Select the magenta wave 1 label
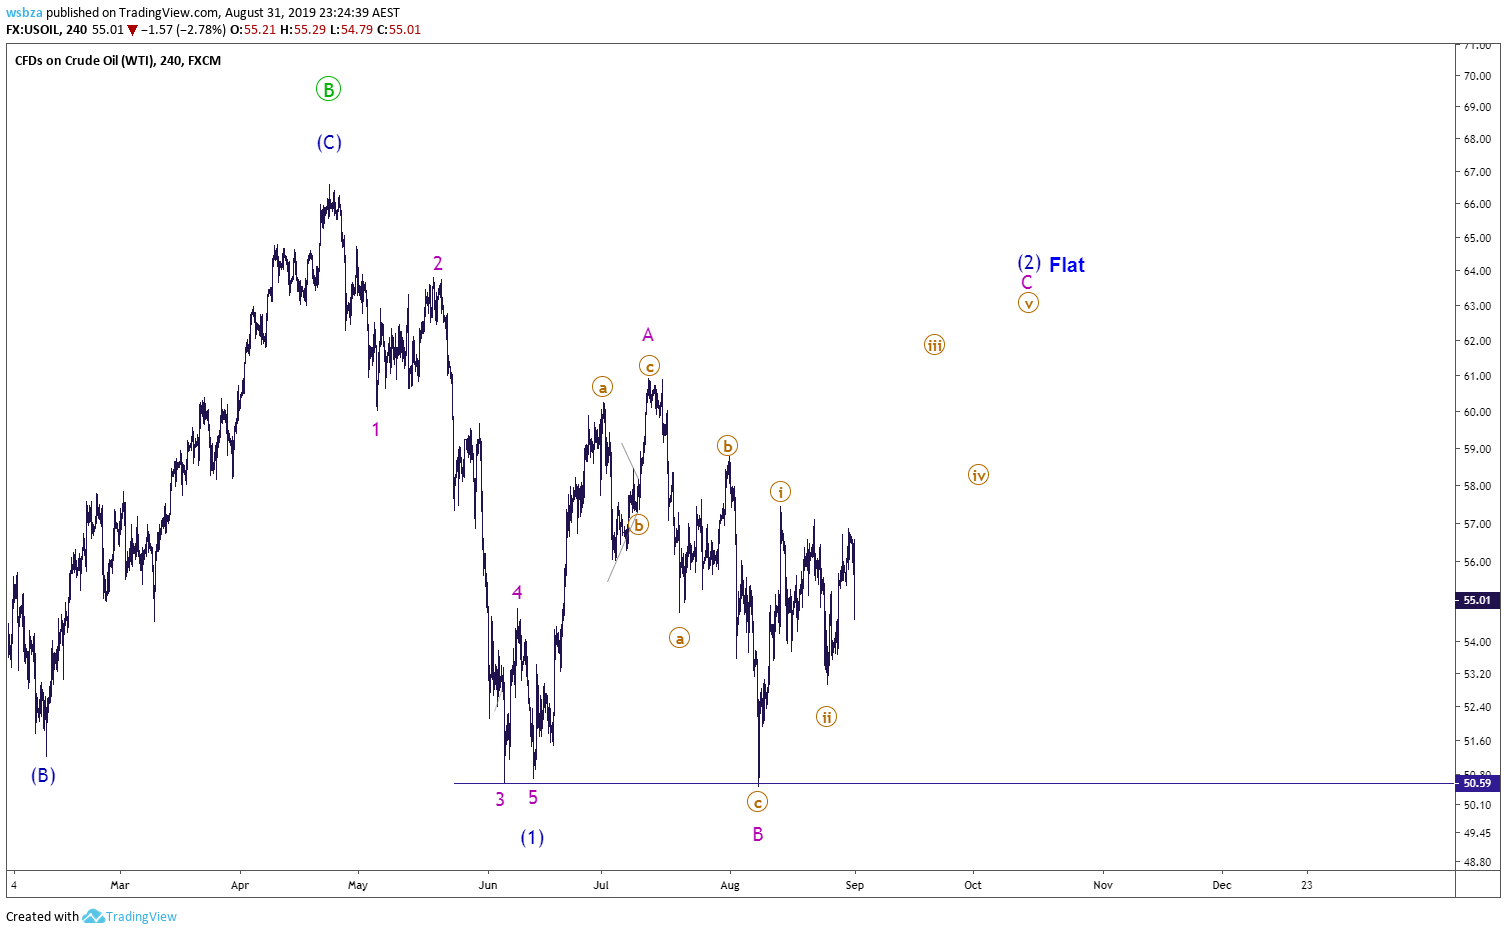1507x934 pixels. (375, 429)
